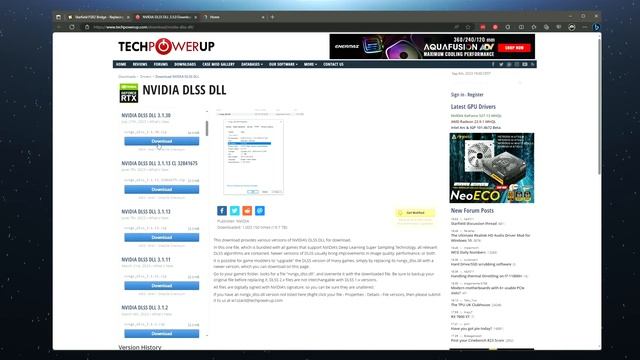Expand DATABASES dropdown menu
This screenshot has height=360, width=640.
252,64
